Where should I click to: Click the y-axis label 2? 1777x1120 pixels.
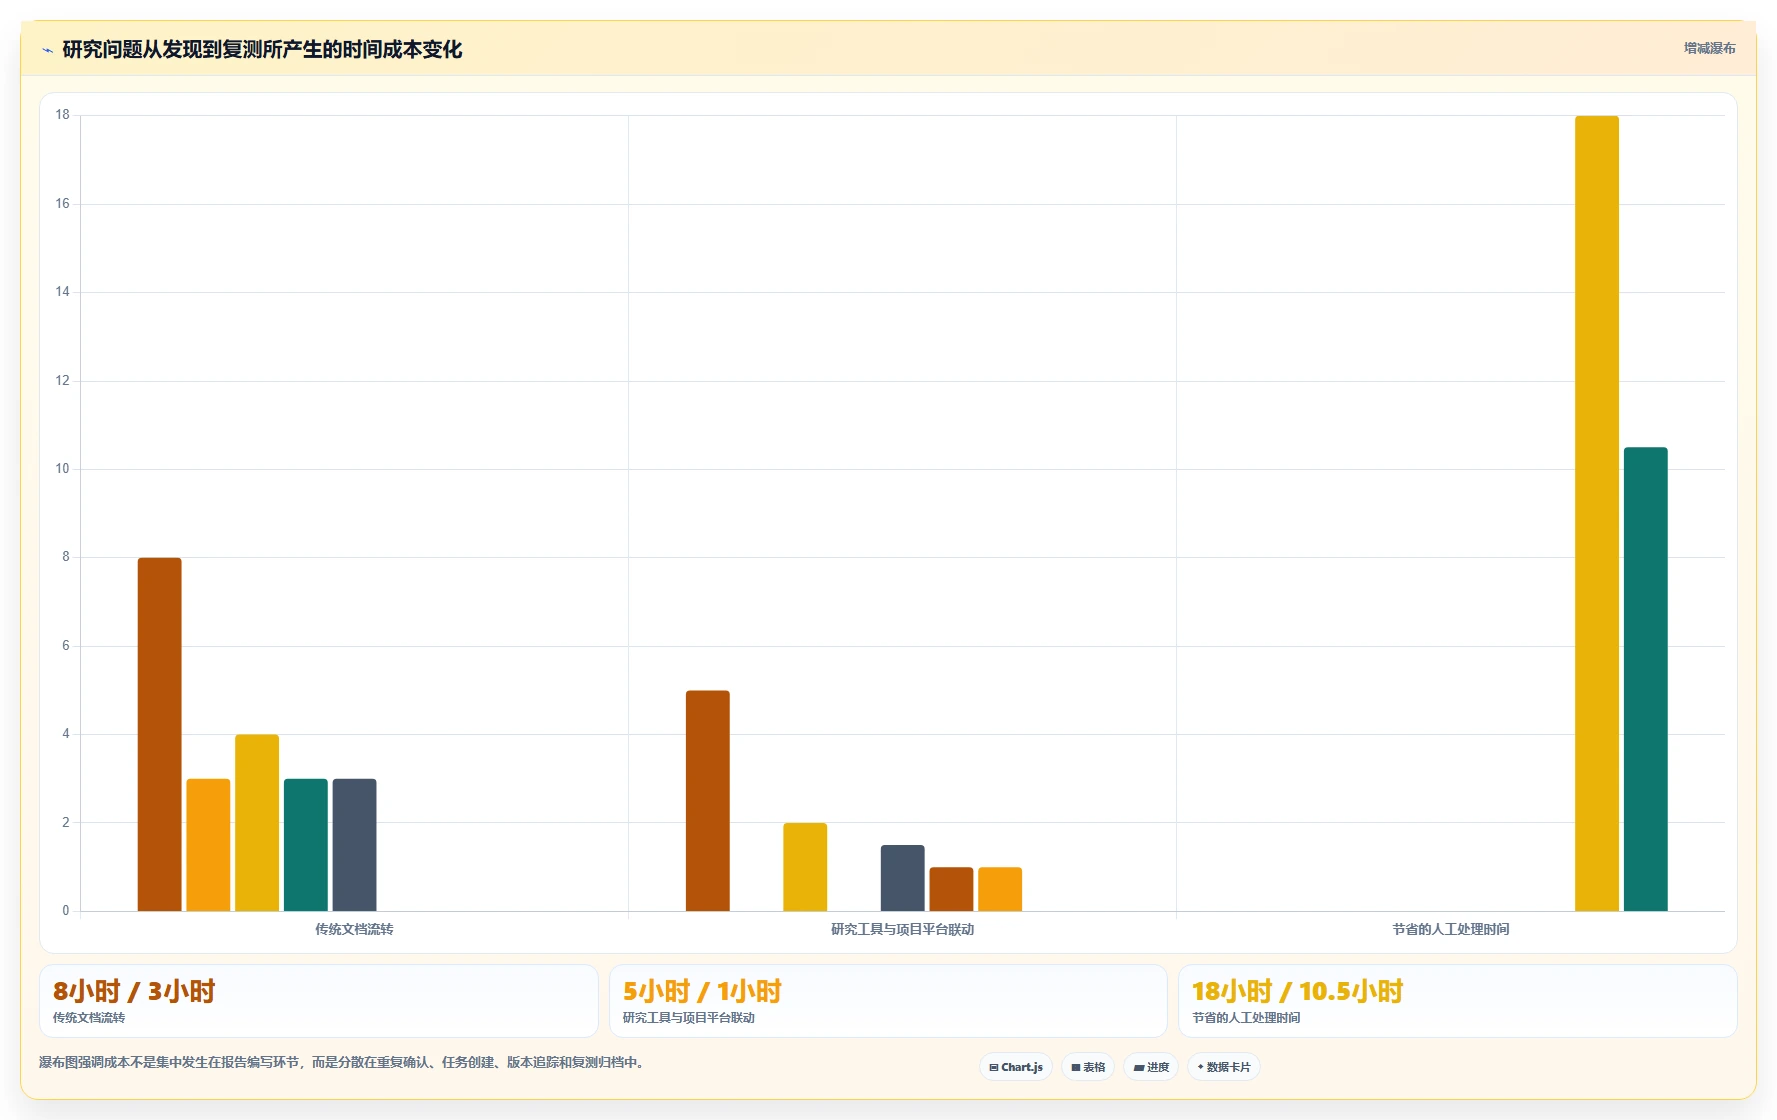point(66,823)
